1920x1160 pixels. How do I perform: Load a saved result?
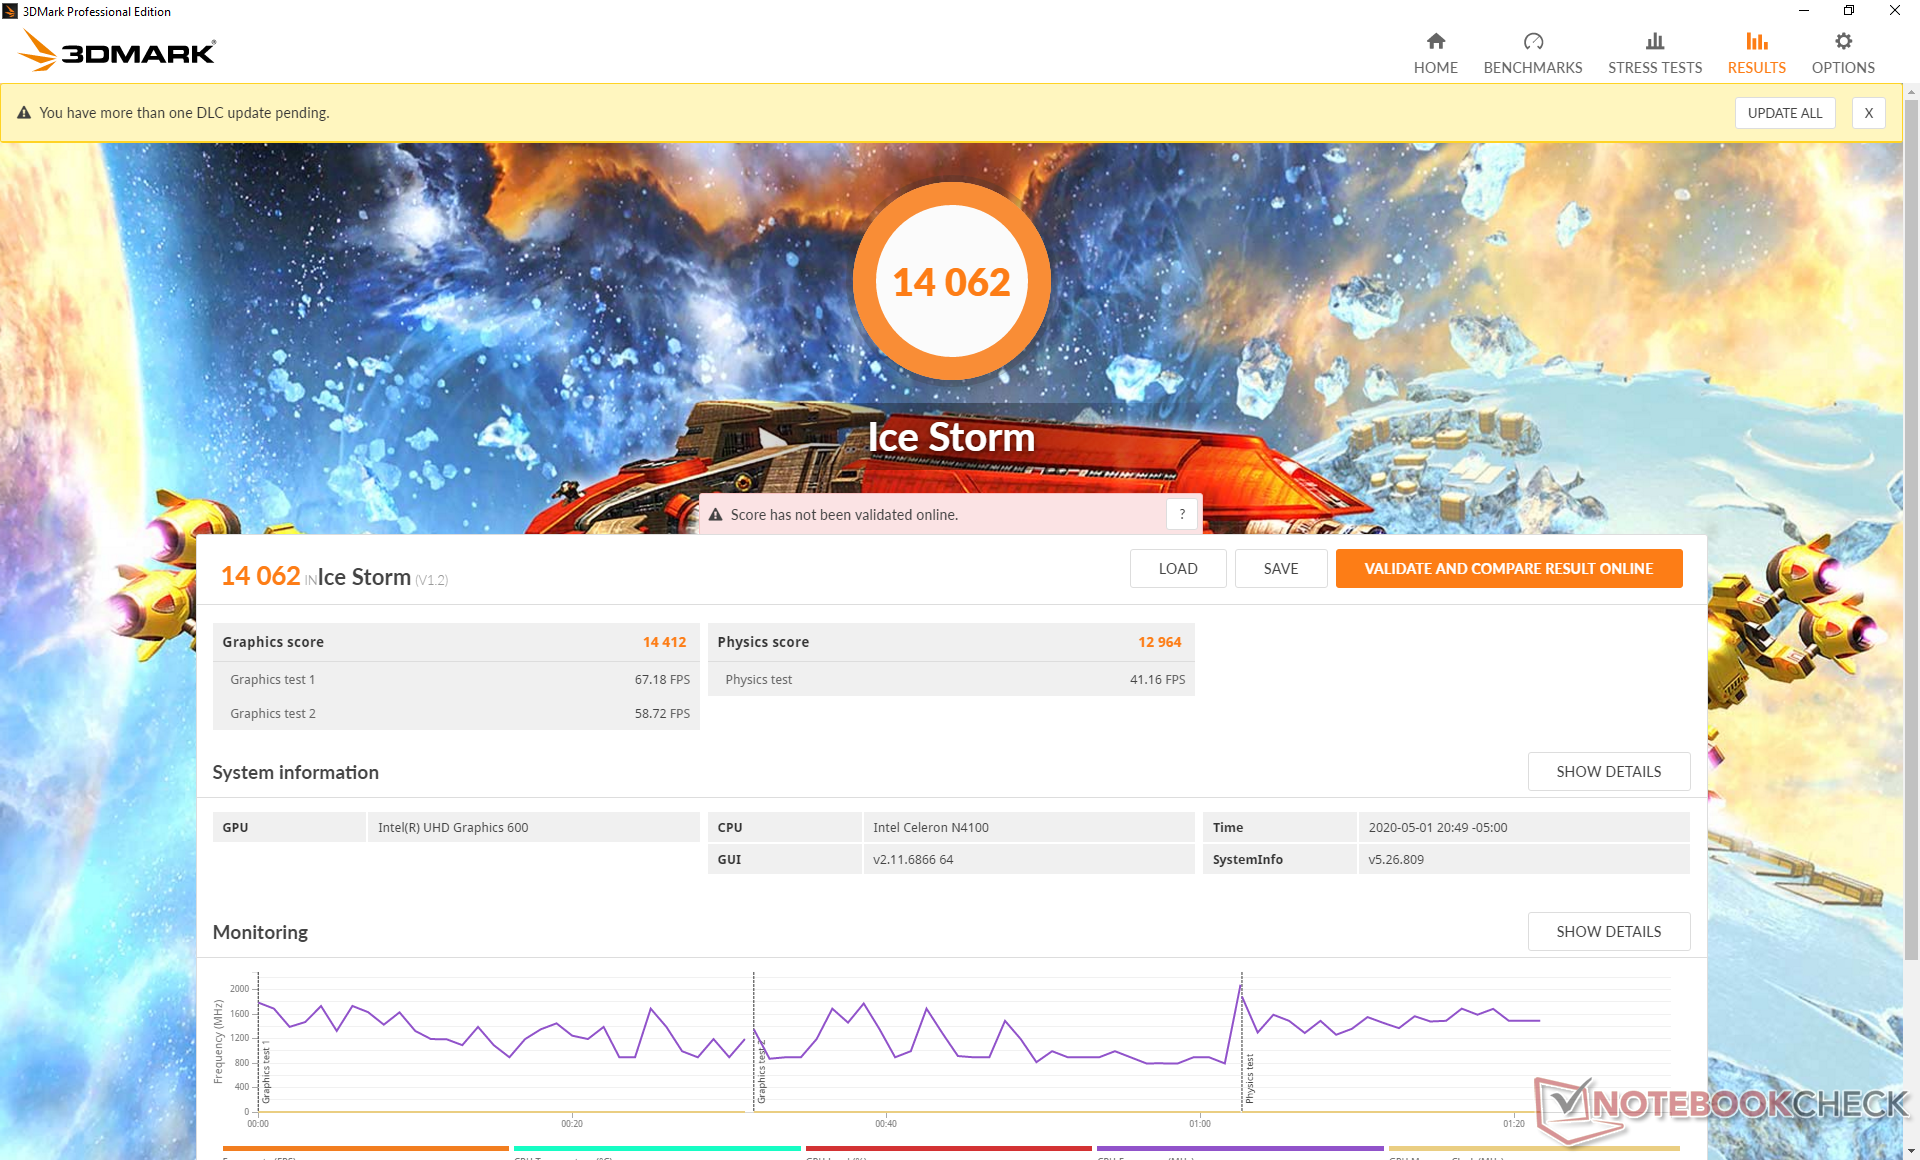click(1177, 568)
